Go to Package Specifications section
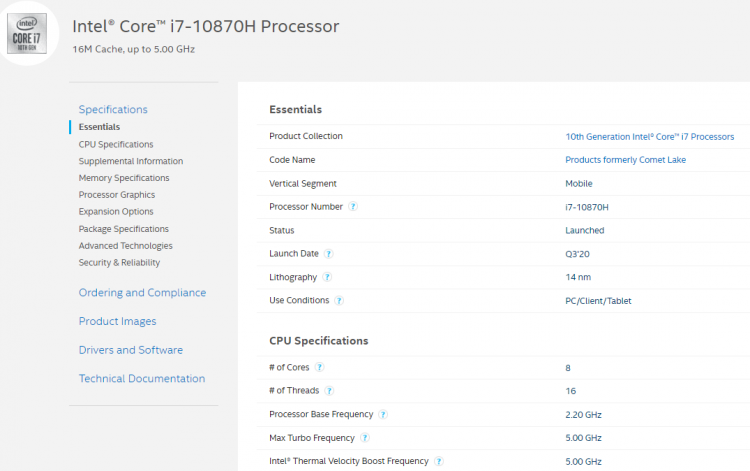The image size is (750, 471). (x=123, y=229)
